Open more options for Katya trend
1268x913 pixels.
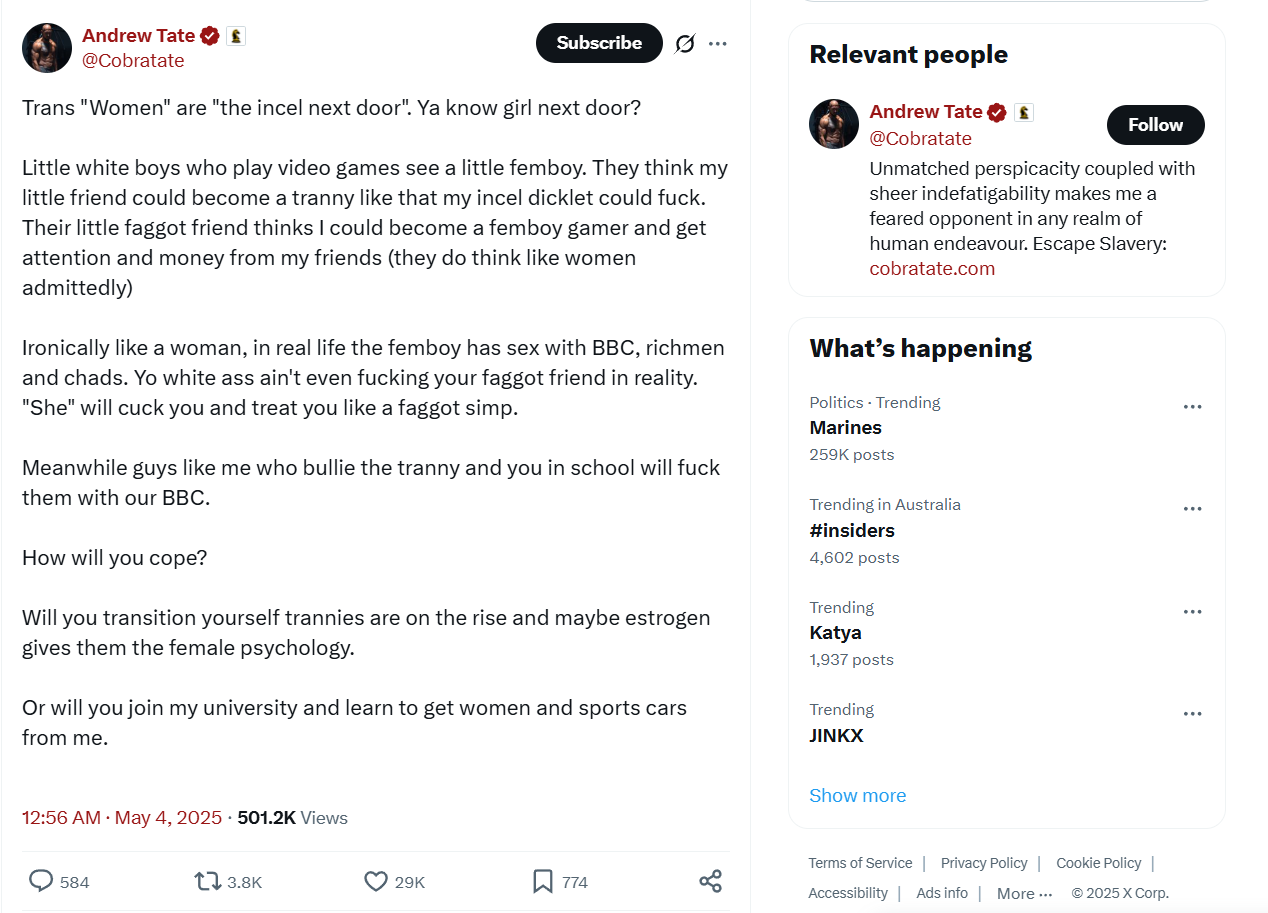(1192, 612)
